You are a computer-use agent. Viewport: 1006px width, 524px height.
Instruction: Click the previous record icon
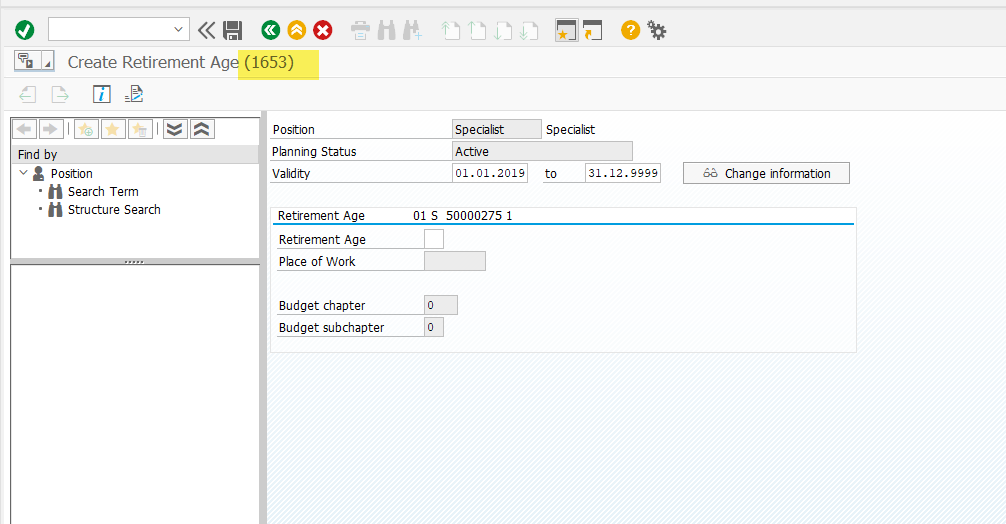[x=27, y=95]
